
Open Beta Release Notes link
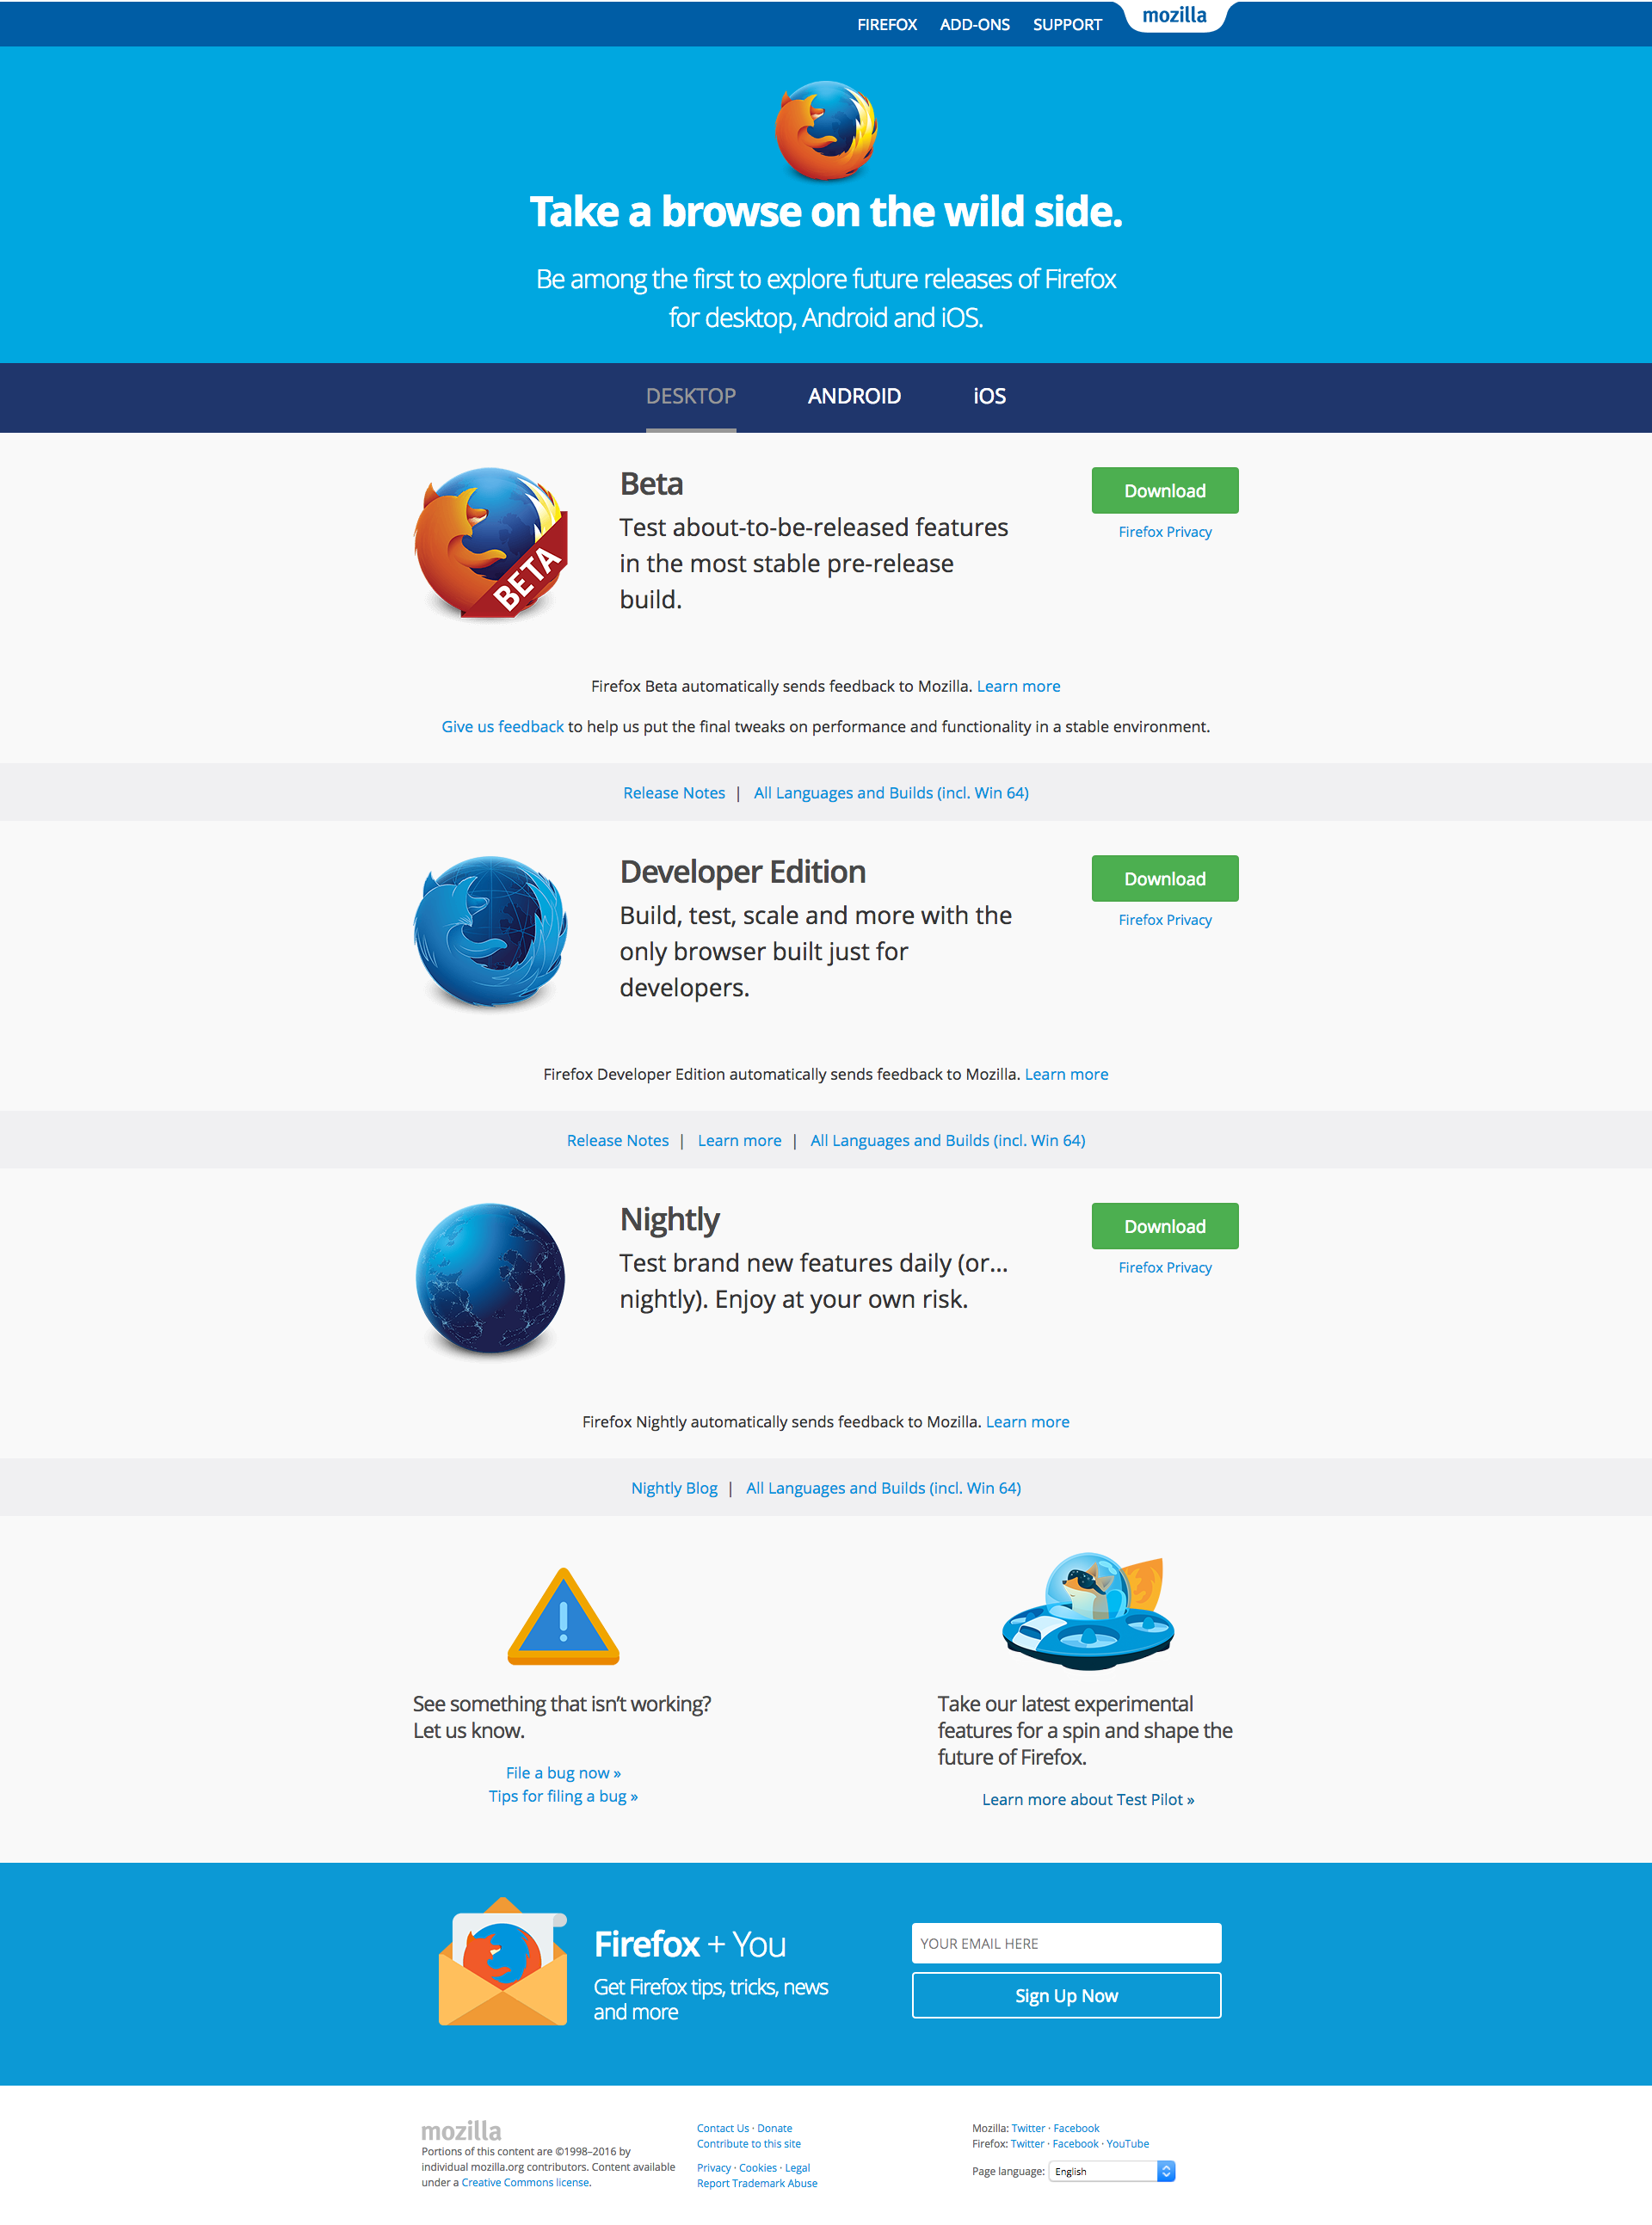[x=674, y=792]
